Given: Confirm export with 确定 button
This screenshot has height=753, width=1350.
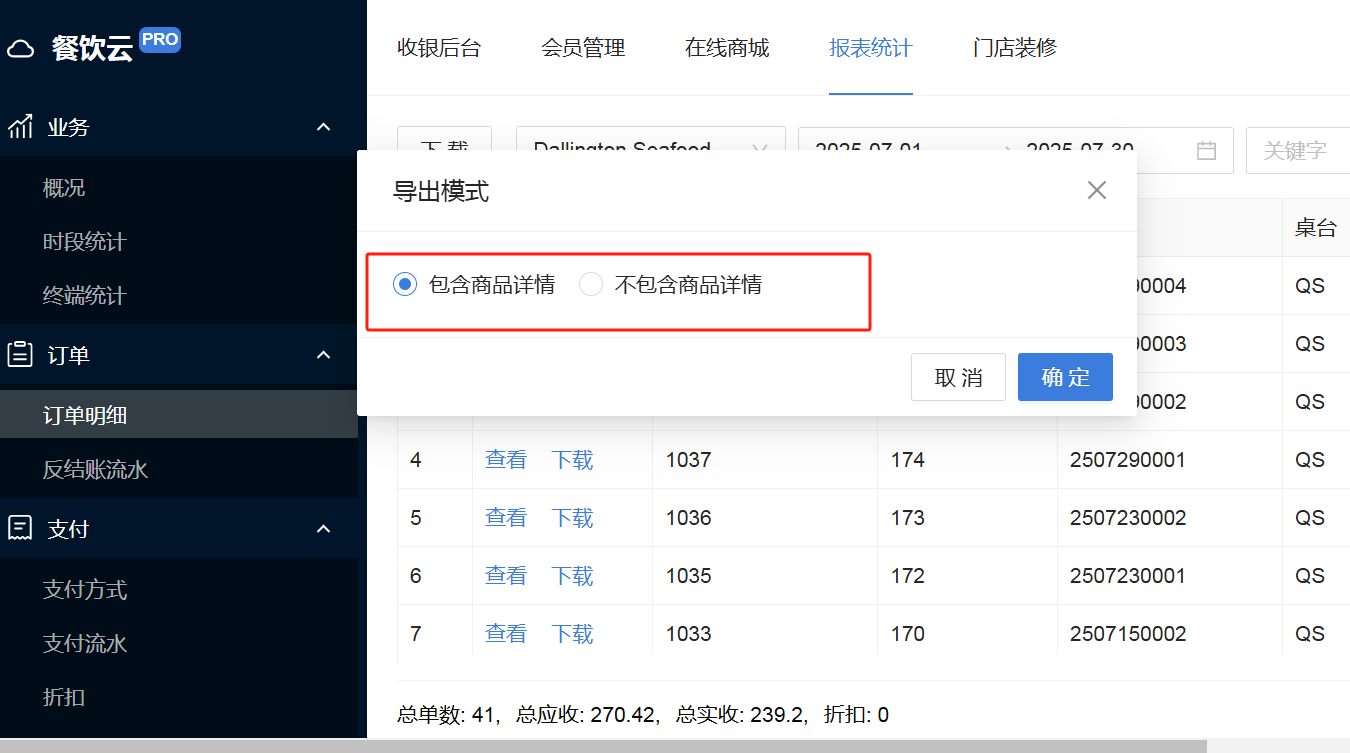Looking at the screenshot, I should point(1065,377).
